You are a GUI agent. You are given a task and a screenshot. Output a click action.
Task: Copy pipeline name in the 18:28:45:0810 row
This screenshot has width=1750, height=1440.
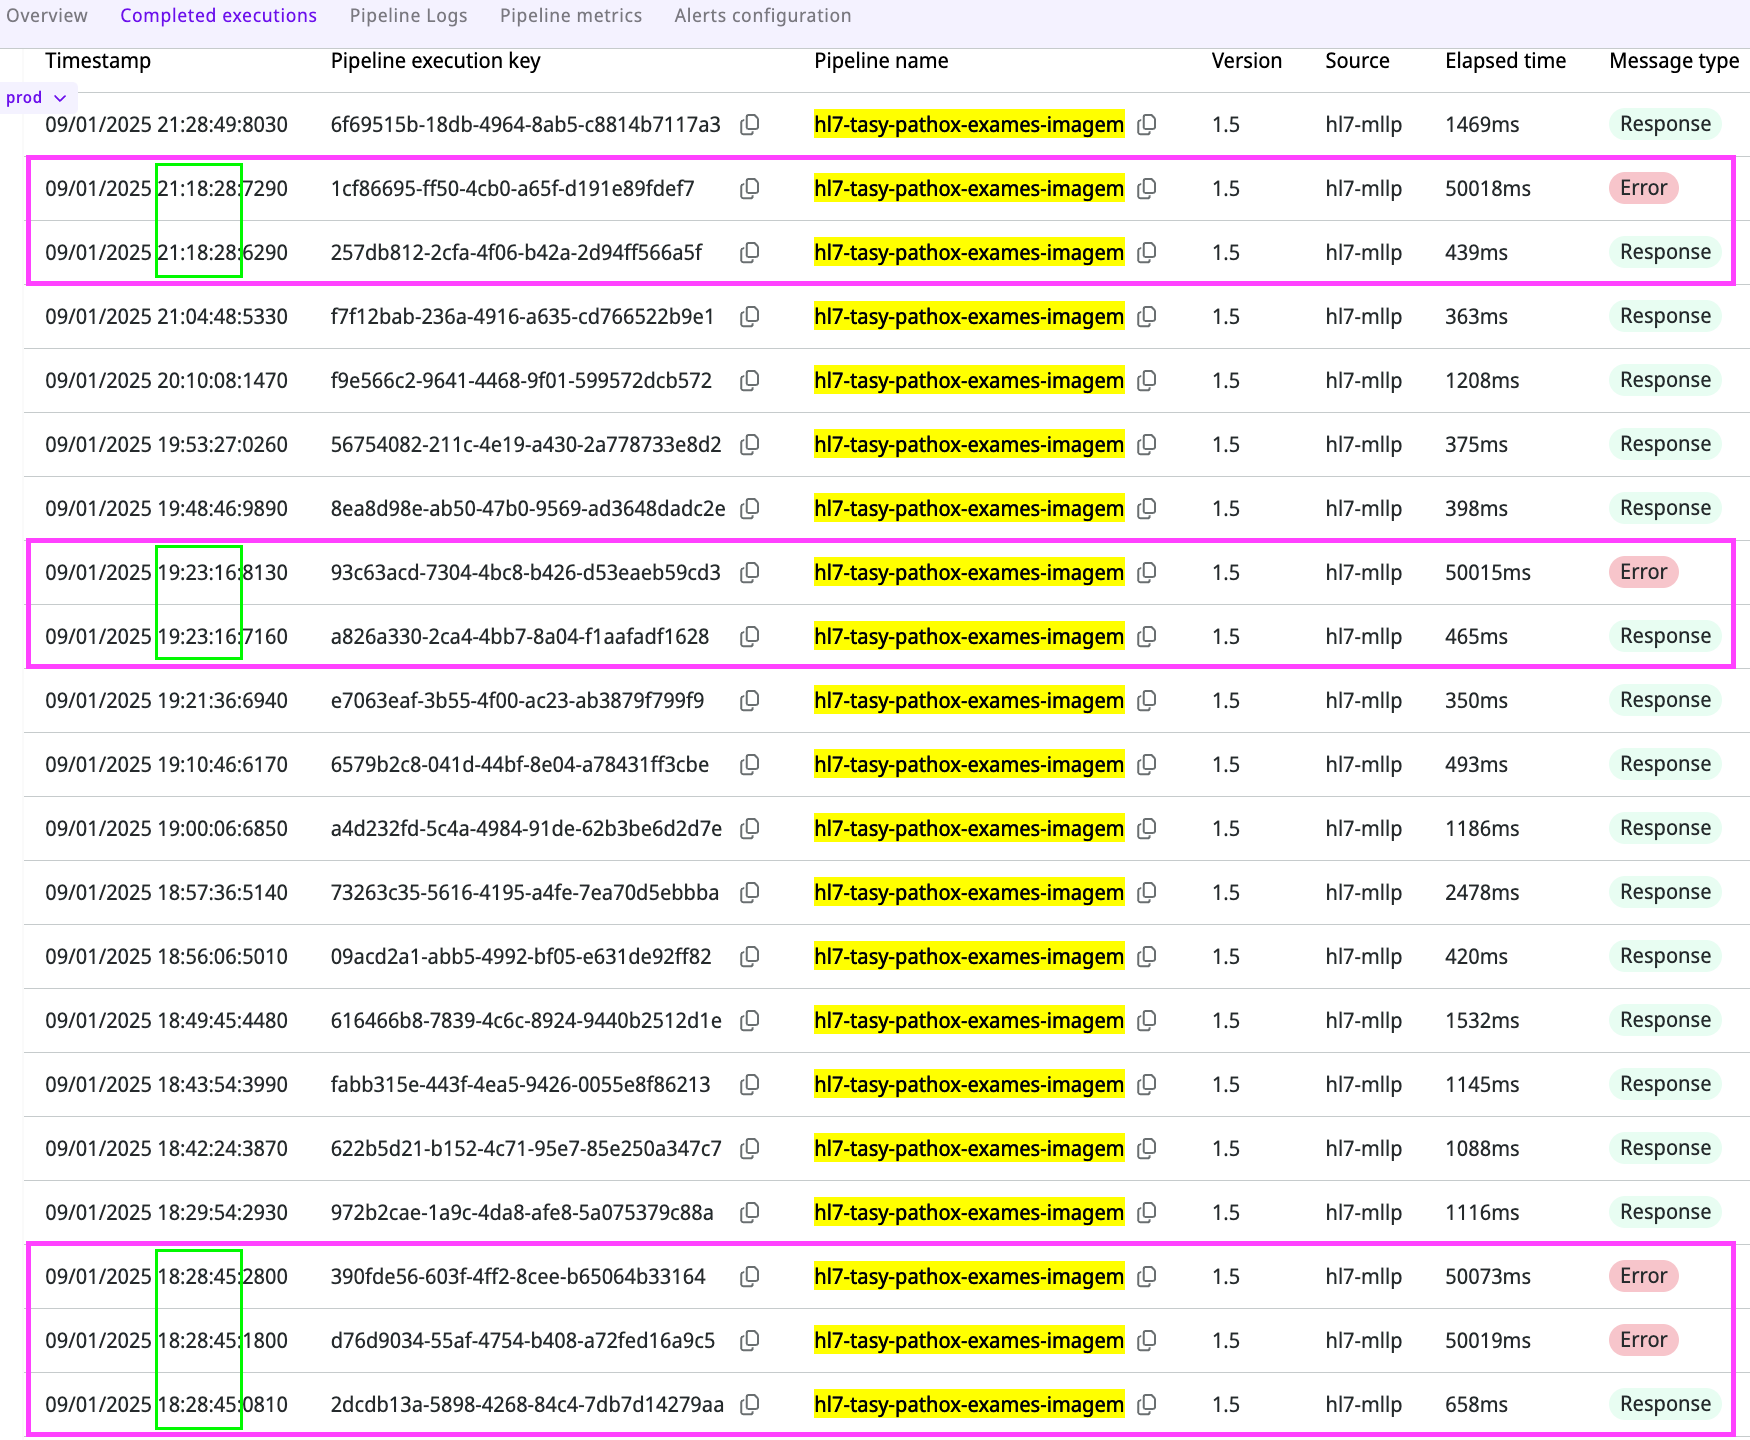point(1147,1405)
